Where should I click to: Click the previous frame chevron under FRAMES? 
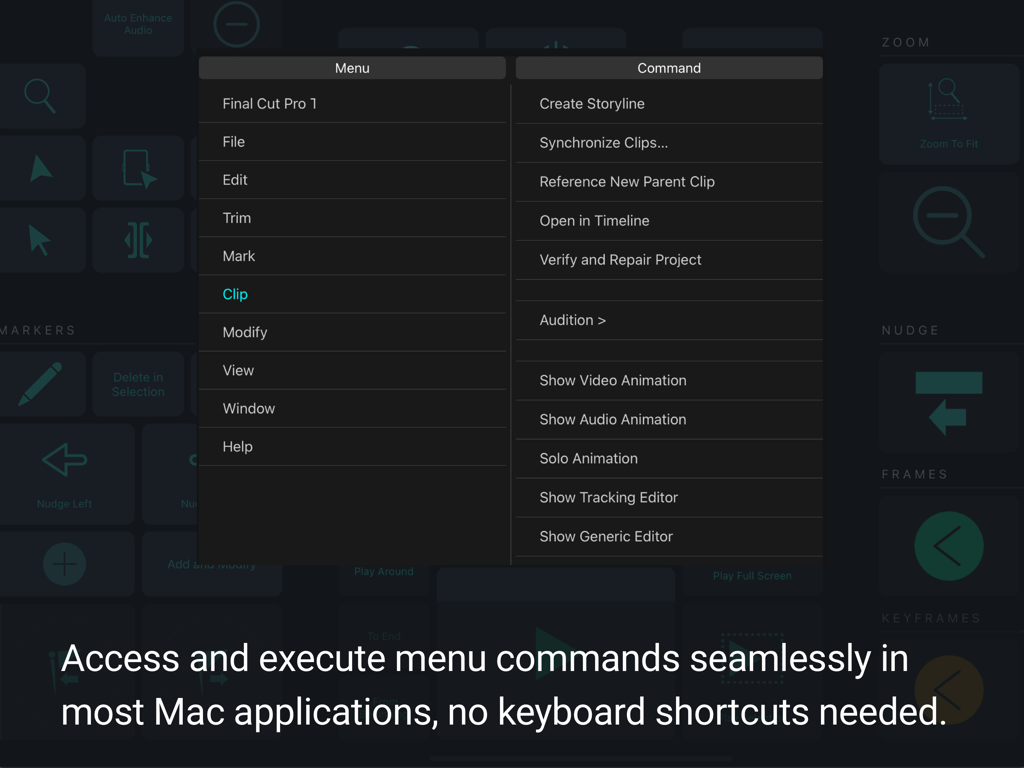click(x=948, y=546)
